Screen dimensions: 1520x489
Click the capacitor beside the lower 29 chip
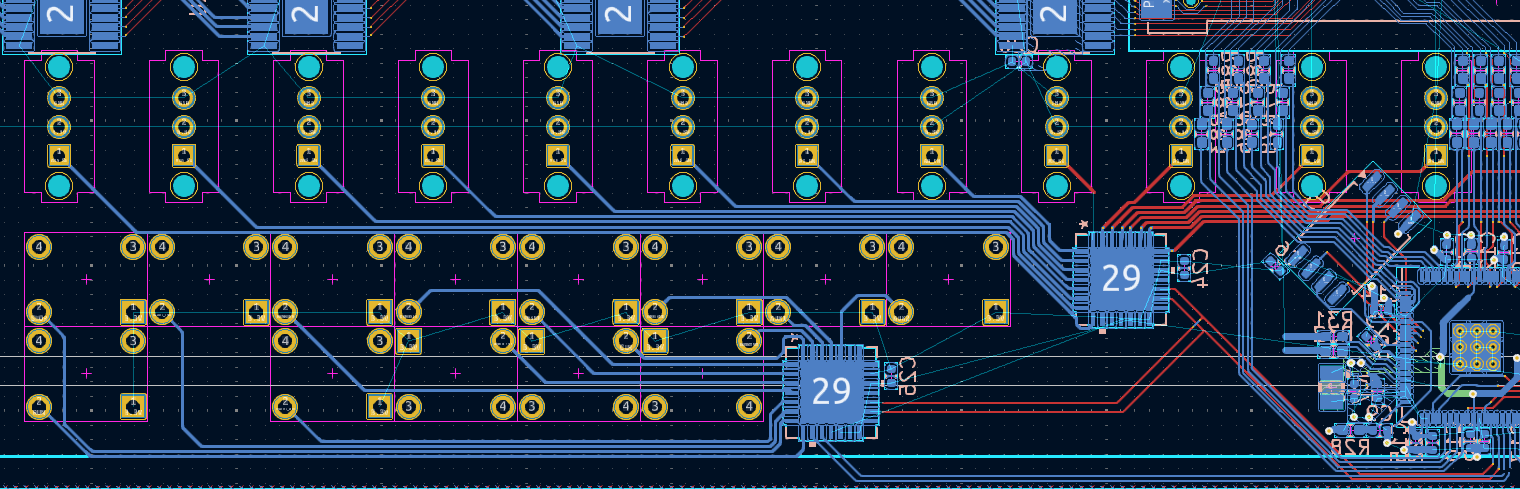tap(891, 375)
